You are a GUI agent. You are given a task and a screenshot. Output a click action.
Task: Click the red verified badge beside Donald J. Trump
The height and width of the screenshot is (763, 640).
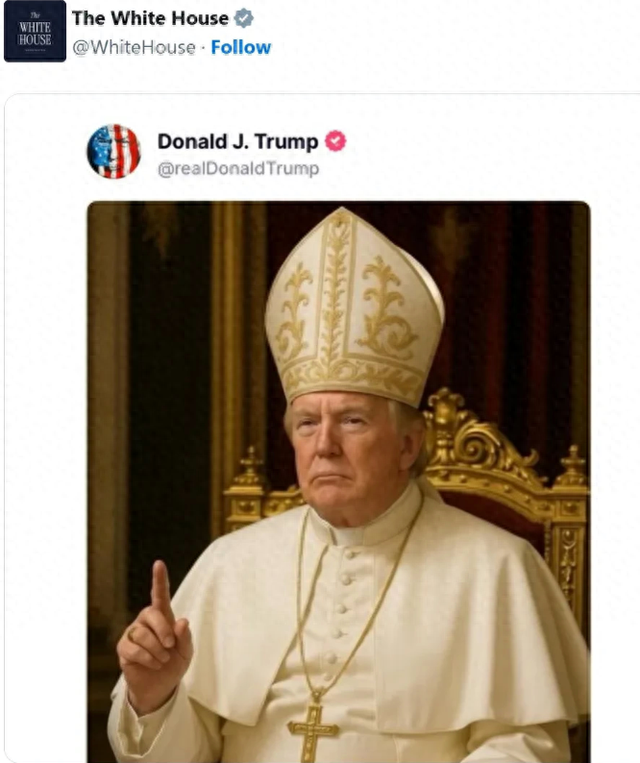tap(335, 141)
